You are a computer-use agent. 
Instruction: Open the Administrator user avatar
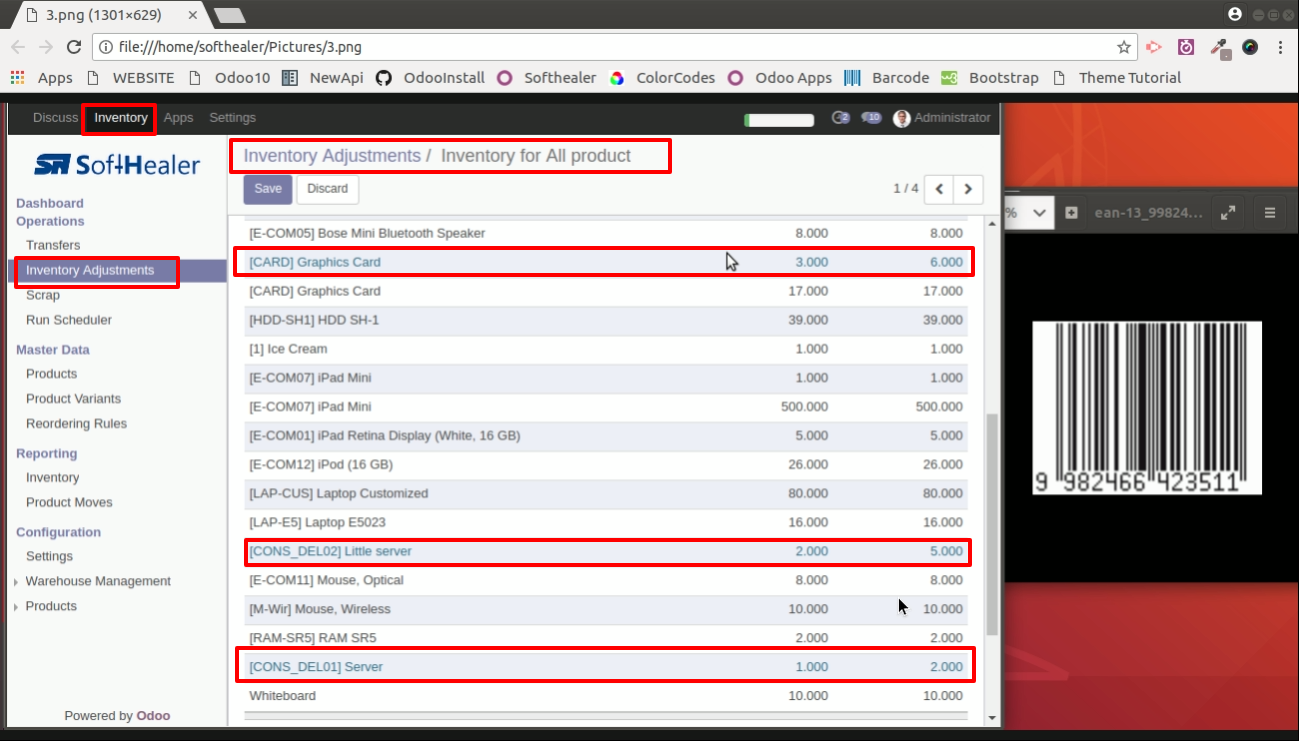902,118
